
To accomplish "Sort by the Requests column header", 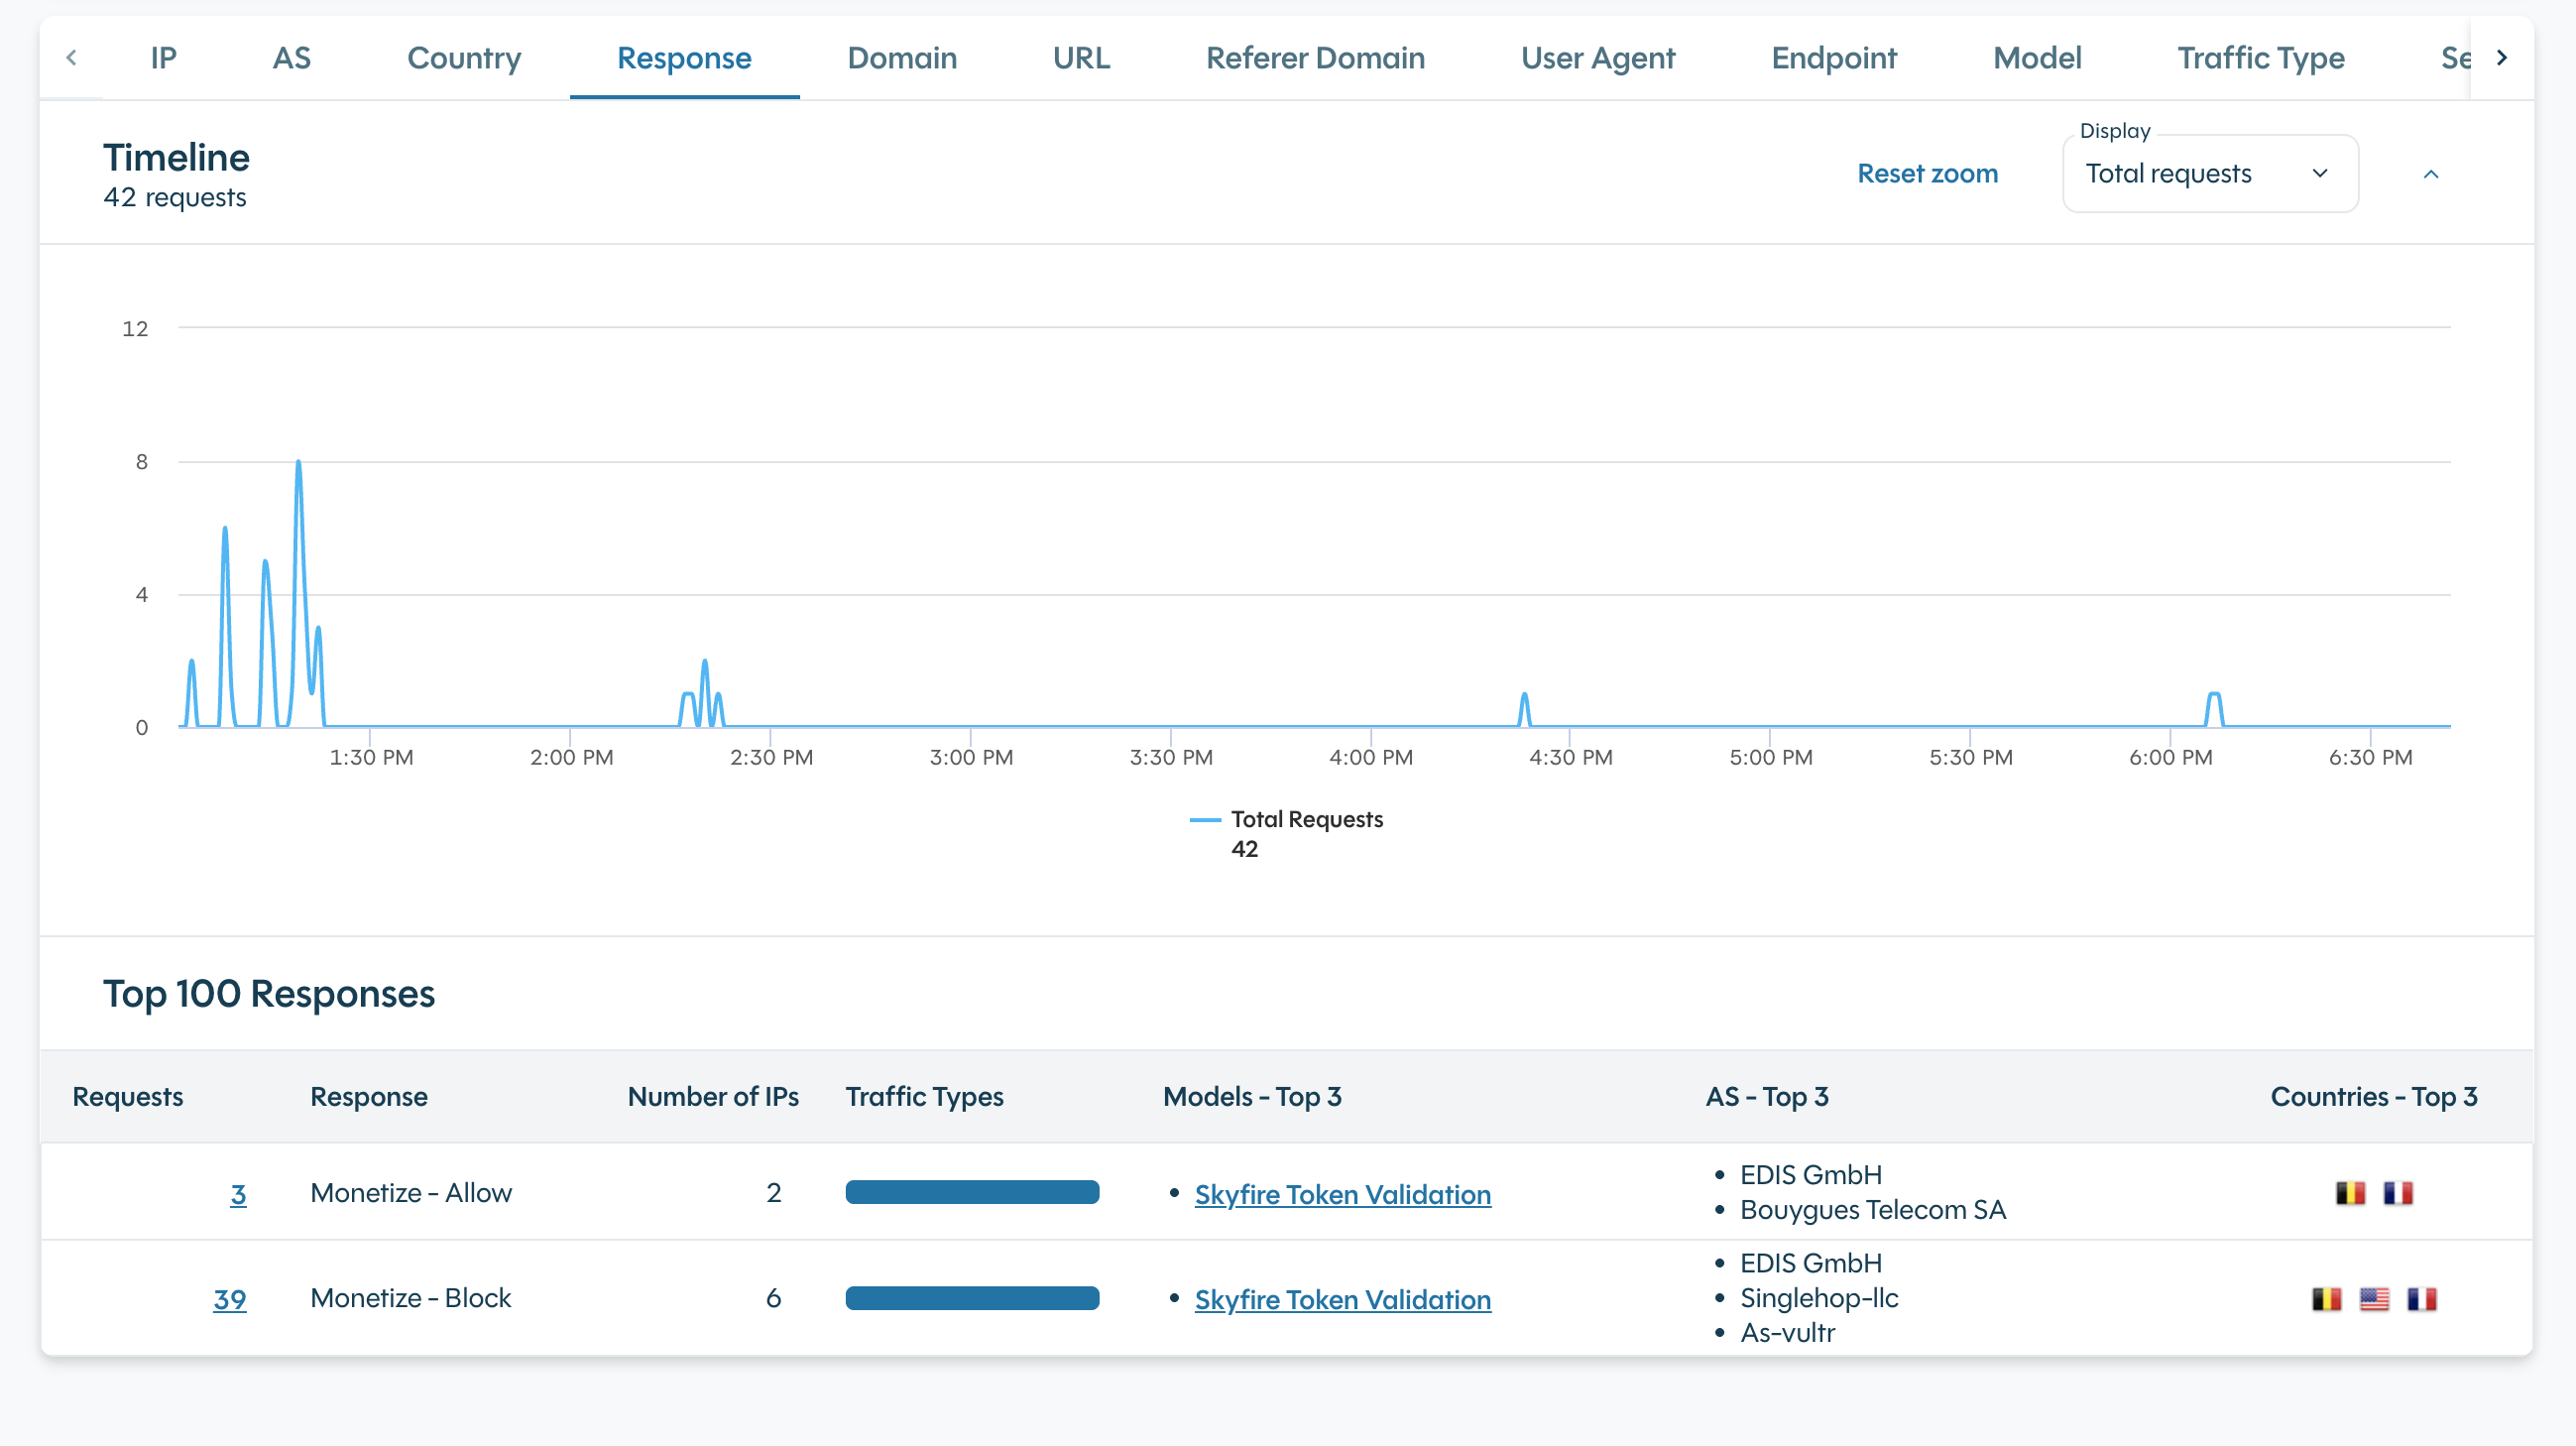I will coord(127,1096).
